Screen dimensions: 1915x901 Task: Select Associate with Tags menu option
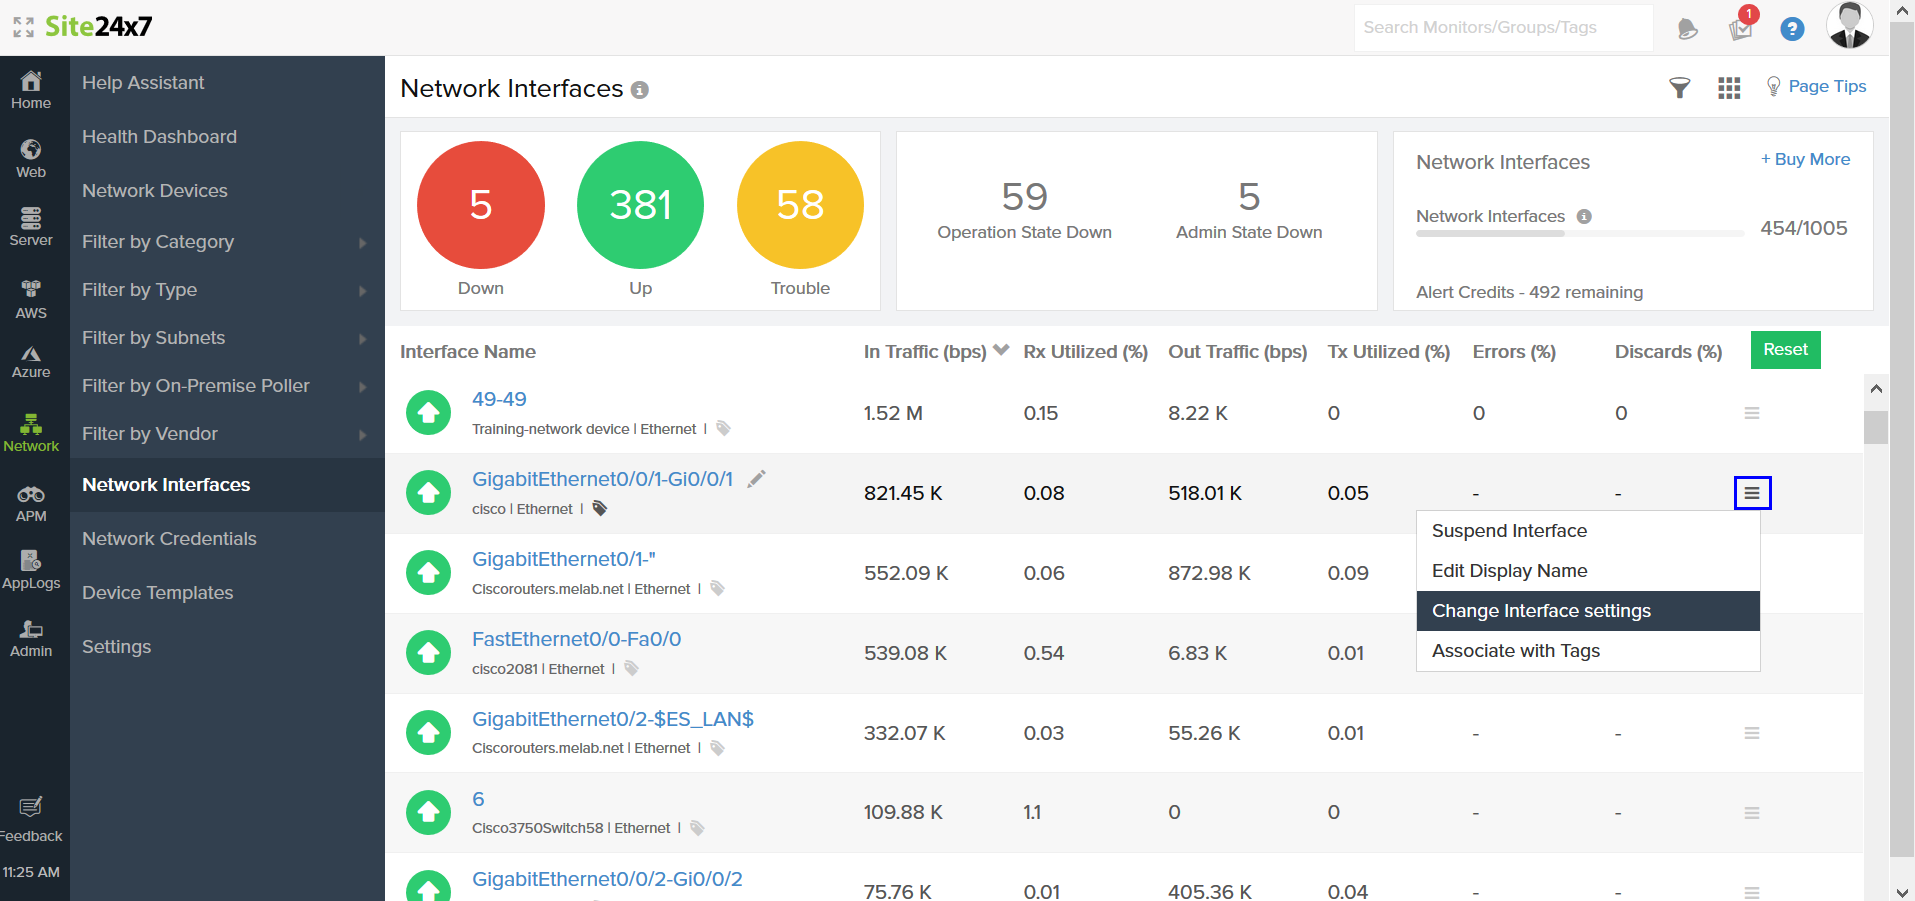(x=1588, y=651)
